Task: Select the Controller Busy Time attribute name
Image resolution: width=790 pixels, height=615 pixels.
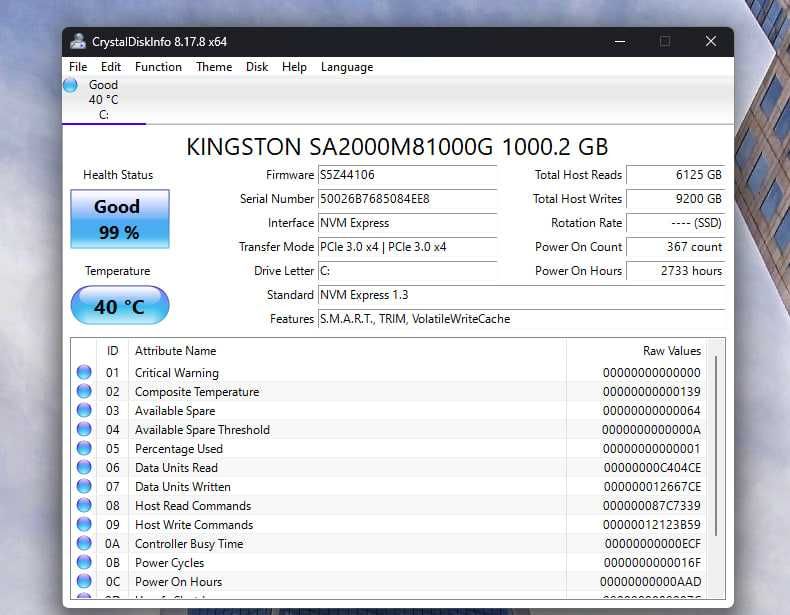Action: (189, 544)
